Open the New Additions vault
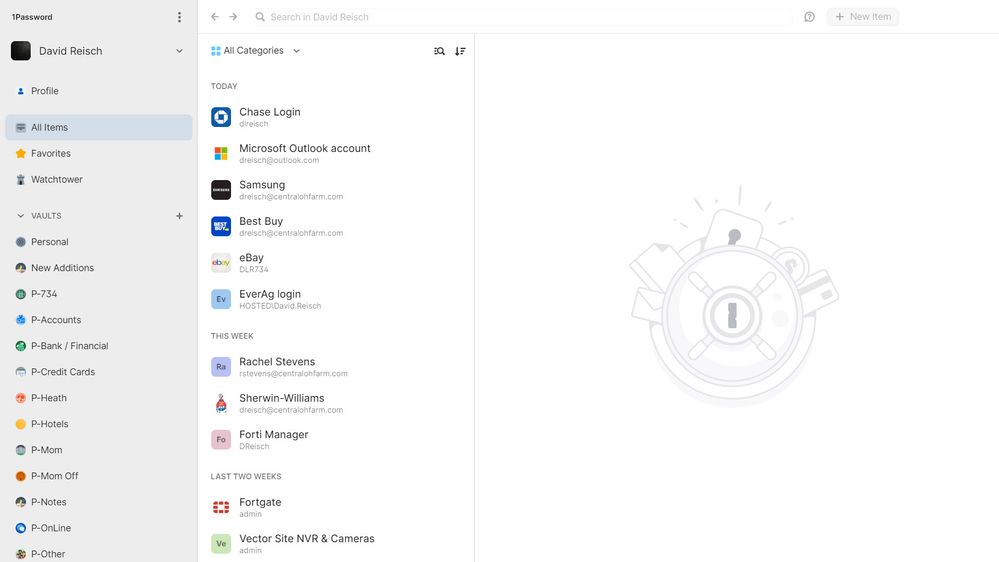This screenshot has width=999, height=562. coord(99,268)
